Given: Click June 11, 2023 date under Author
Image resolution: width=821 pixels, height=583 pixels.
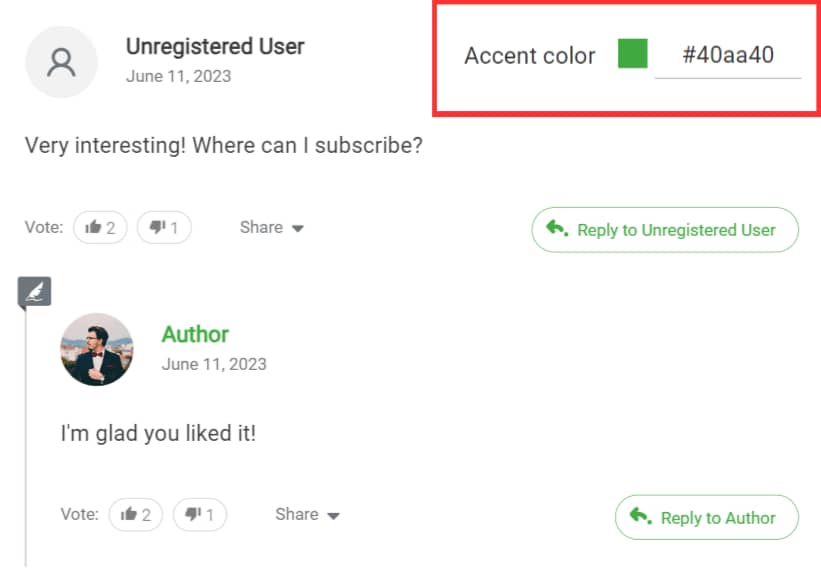Looking at the screenshot, I should pos(214,364).
